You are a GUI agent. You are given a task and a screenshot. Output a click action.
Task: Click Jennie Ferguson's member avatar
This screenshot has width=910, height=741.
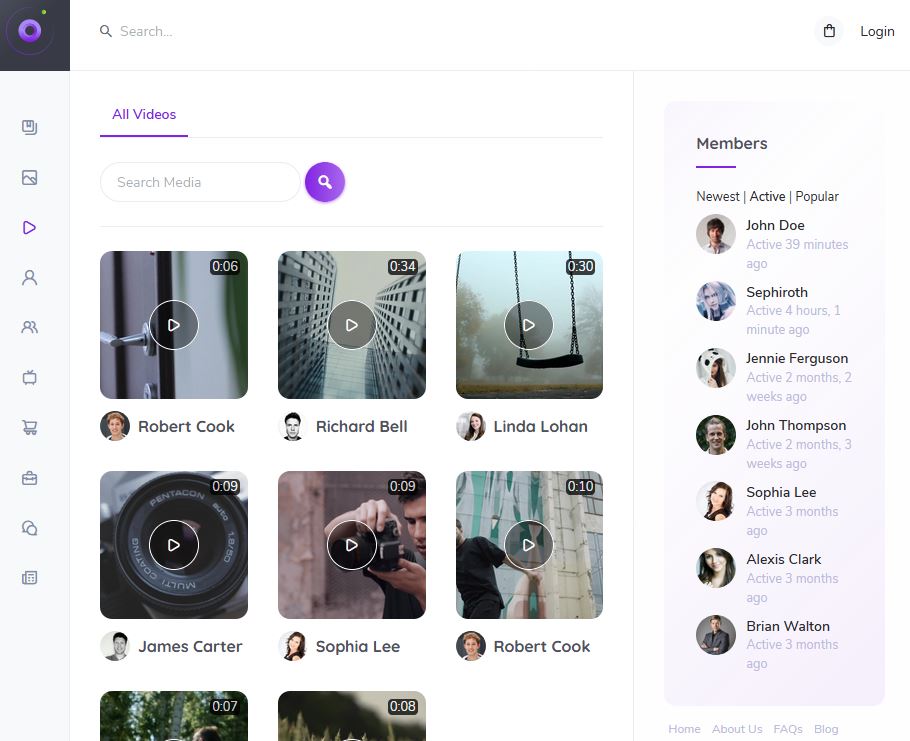(x=716, y=368)
